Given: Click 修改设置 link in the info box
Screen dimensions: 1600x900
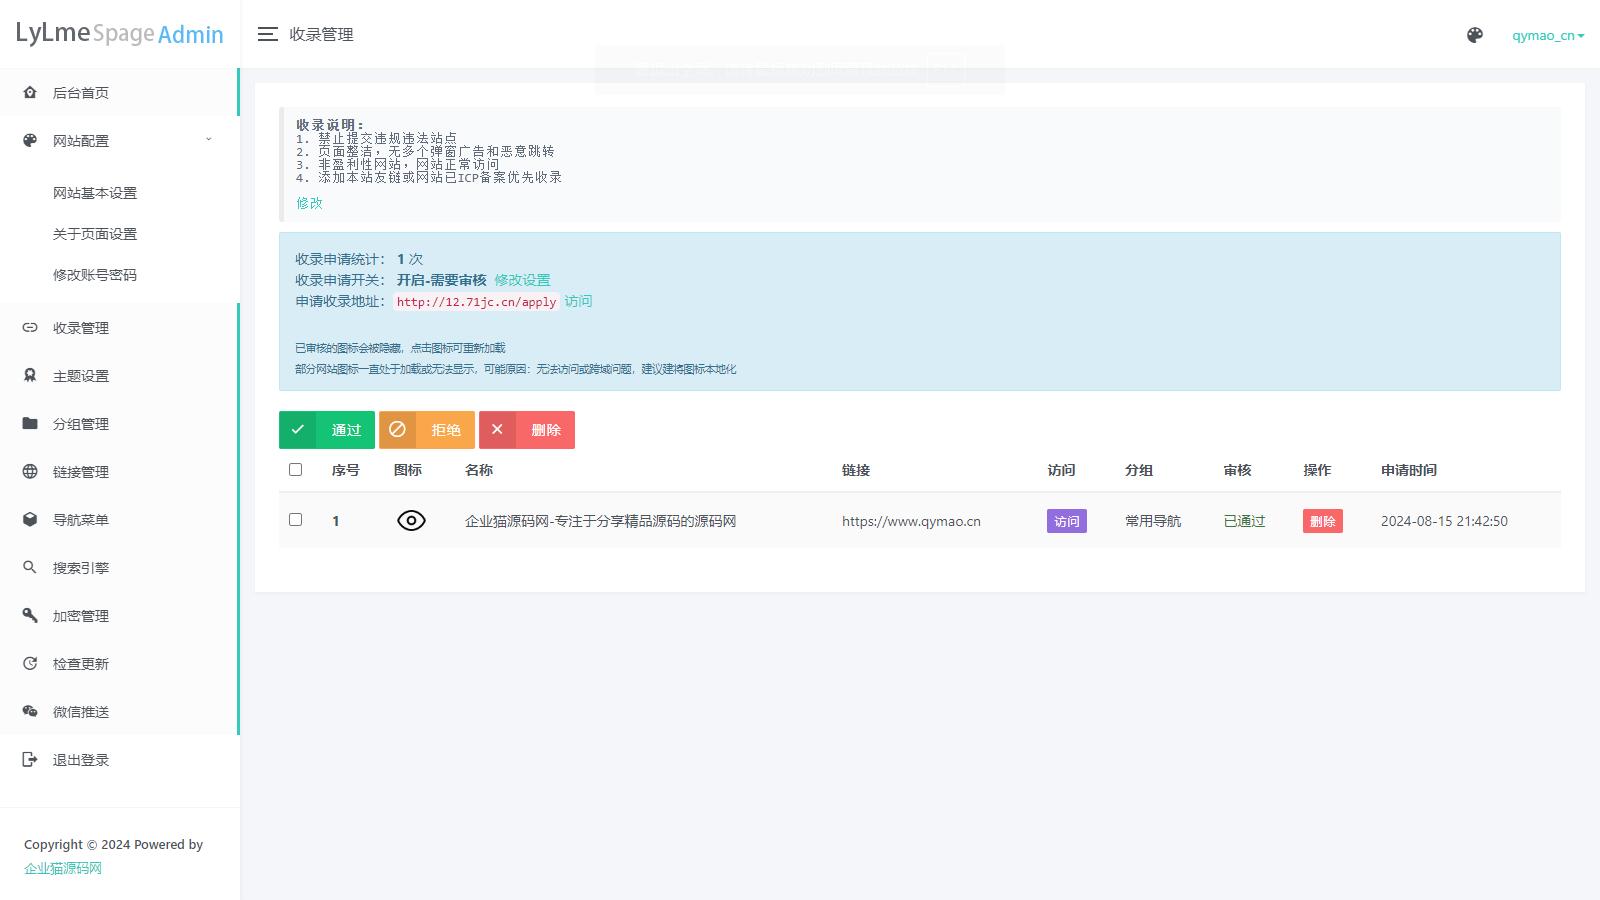Looking at the screenshot, I should [522, 280].
